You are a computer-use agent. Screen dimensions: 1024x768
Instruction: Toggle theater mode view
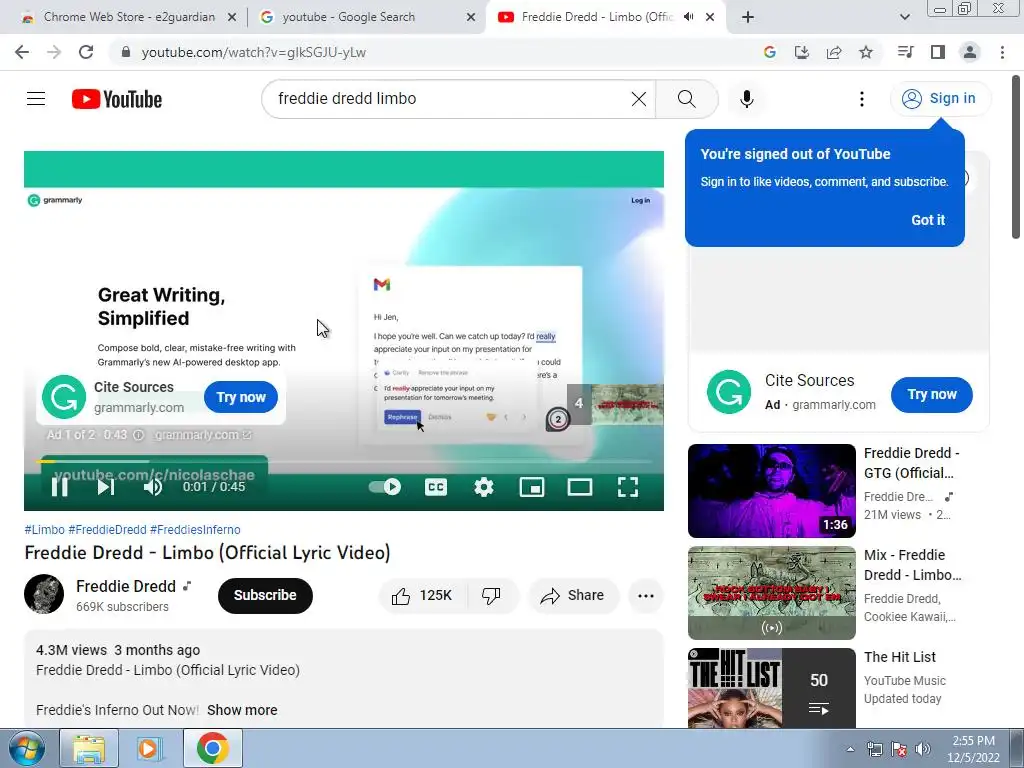[x=579, y=487]
